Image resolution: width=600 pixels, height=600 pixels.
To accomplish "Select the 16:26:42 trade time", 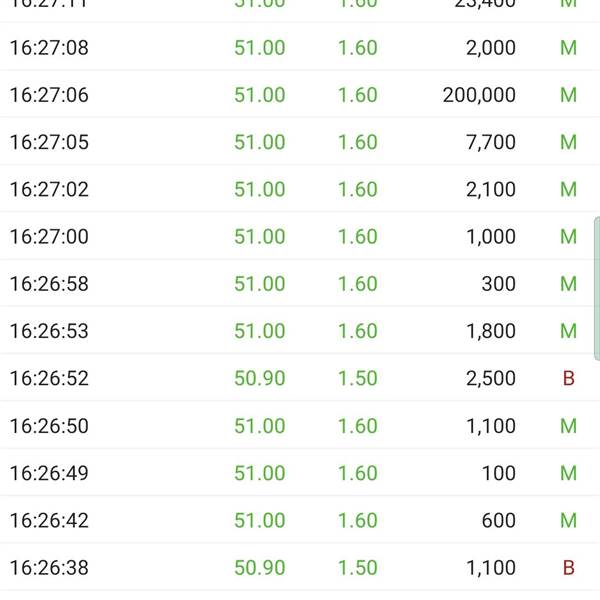I will click(x=49, y=520).
